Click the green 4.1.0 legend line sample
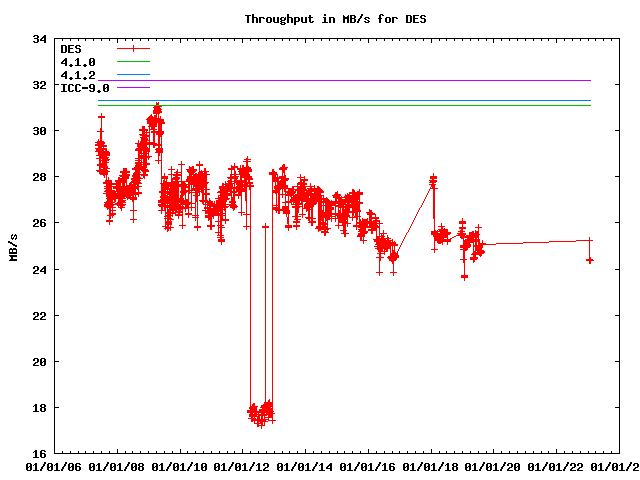 click(x=133, y=61)
